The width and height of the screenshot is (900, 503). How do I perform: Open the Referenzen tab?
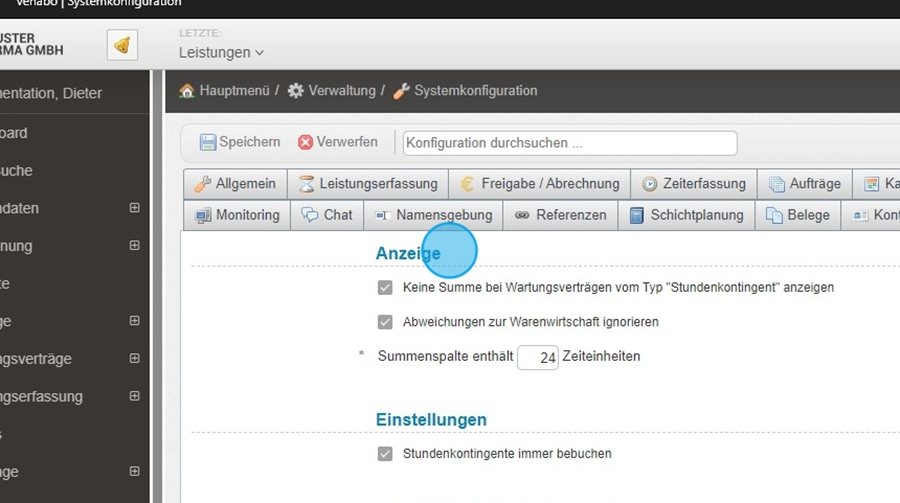coord(560,215)
